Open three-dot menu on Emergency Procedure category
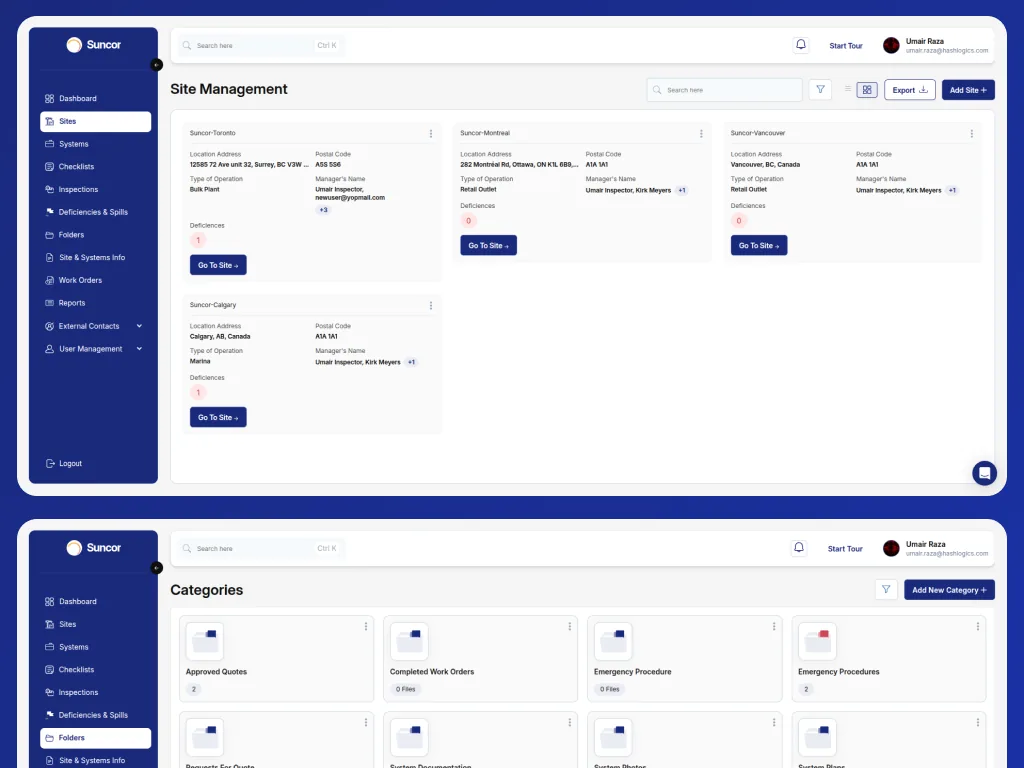The width and height of the screenshot is (1024, 768). pos(774,626)
